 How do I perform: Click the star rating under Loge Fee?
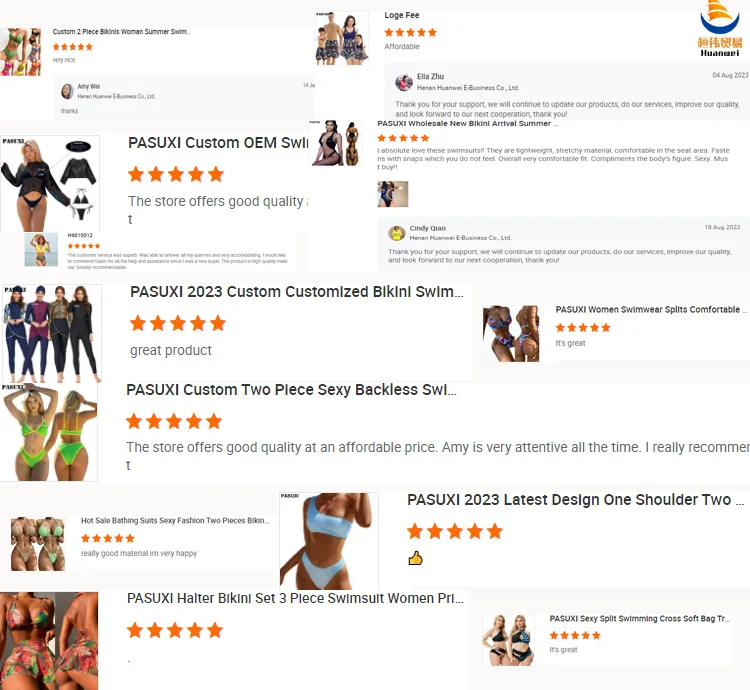pos(410,33)
